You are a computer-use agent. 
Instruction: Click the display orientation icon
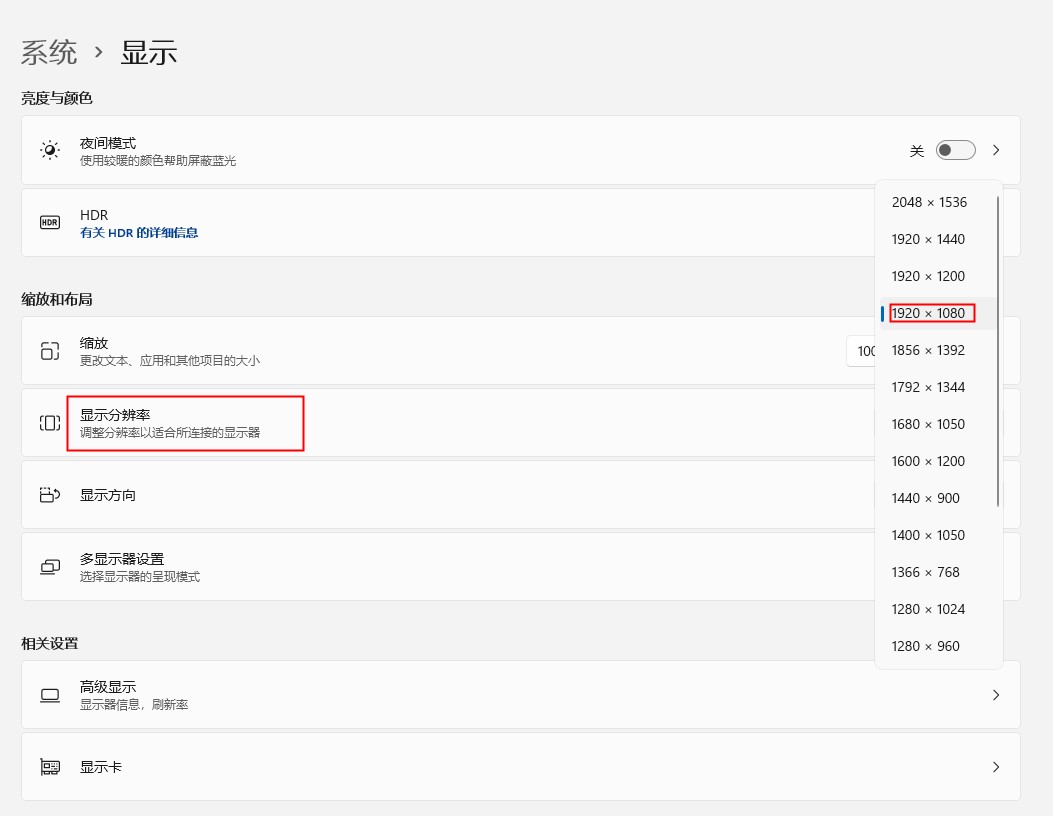click(50, 495)
